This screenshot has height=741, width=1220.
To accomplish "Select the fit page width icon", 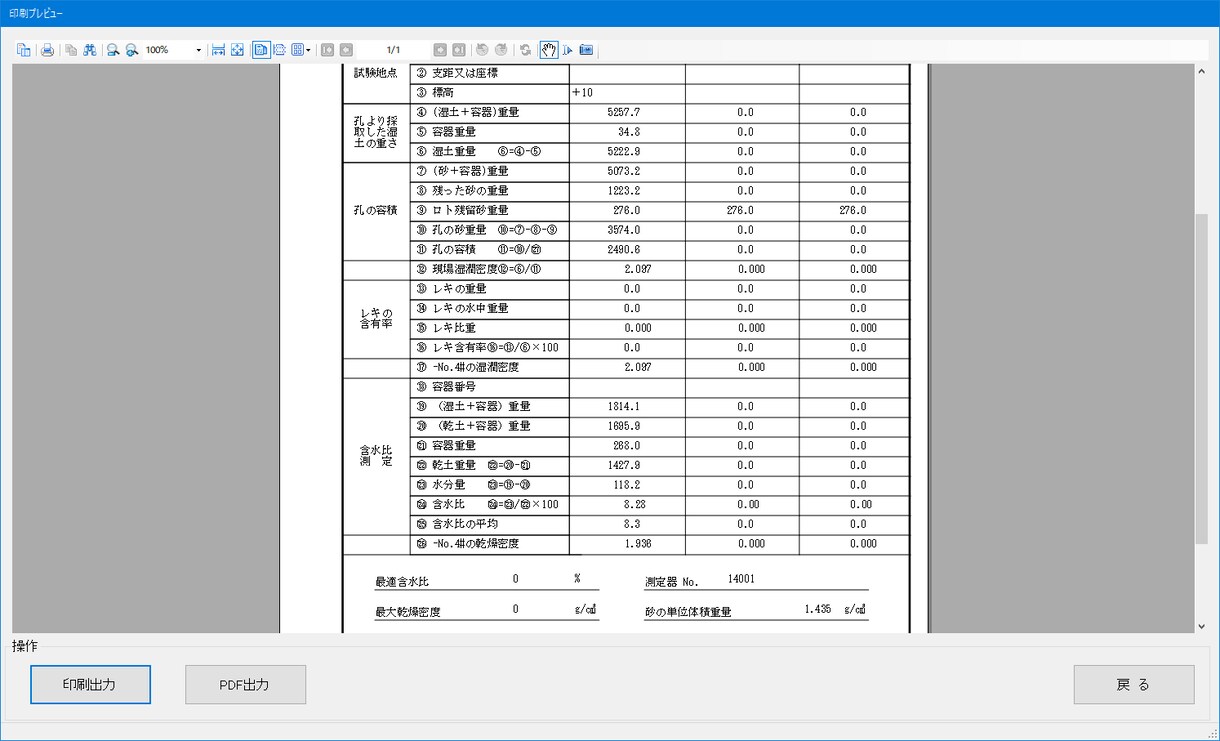I will [218, 50].
